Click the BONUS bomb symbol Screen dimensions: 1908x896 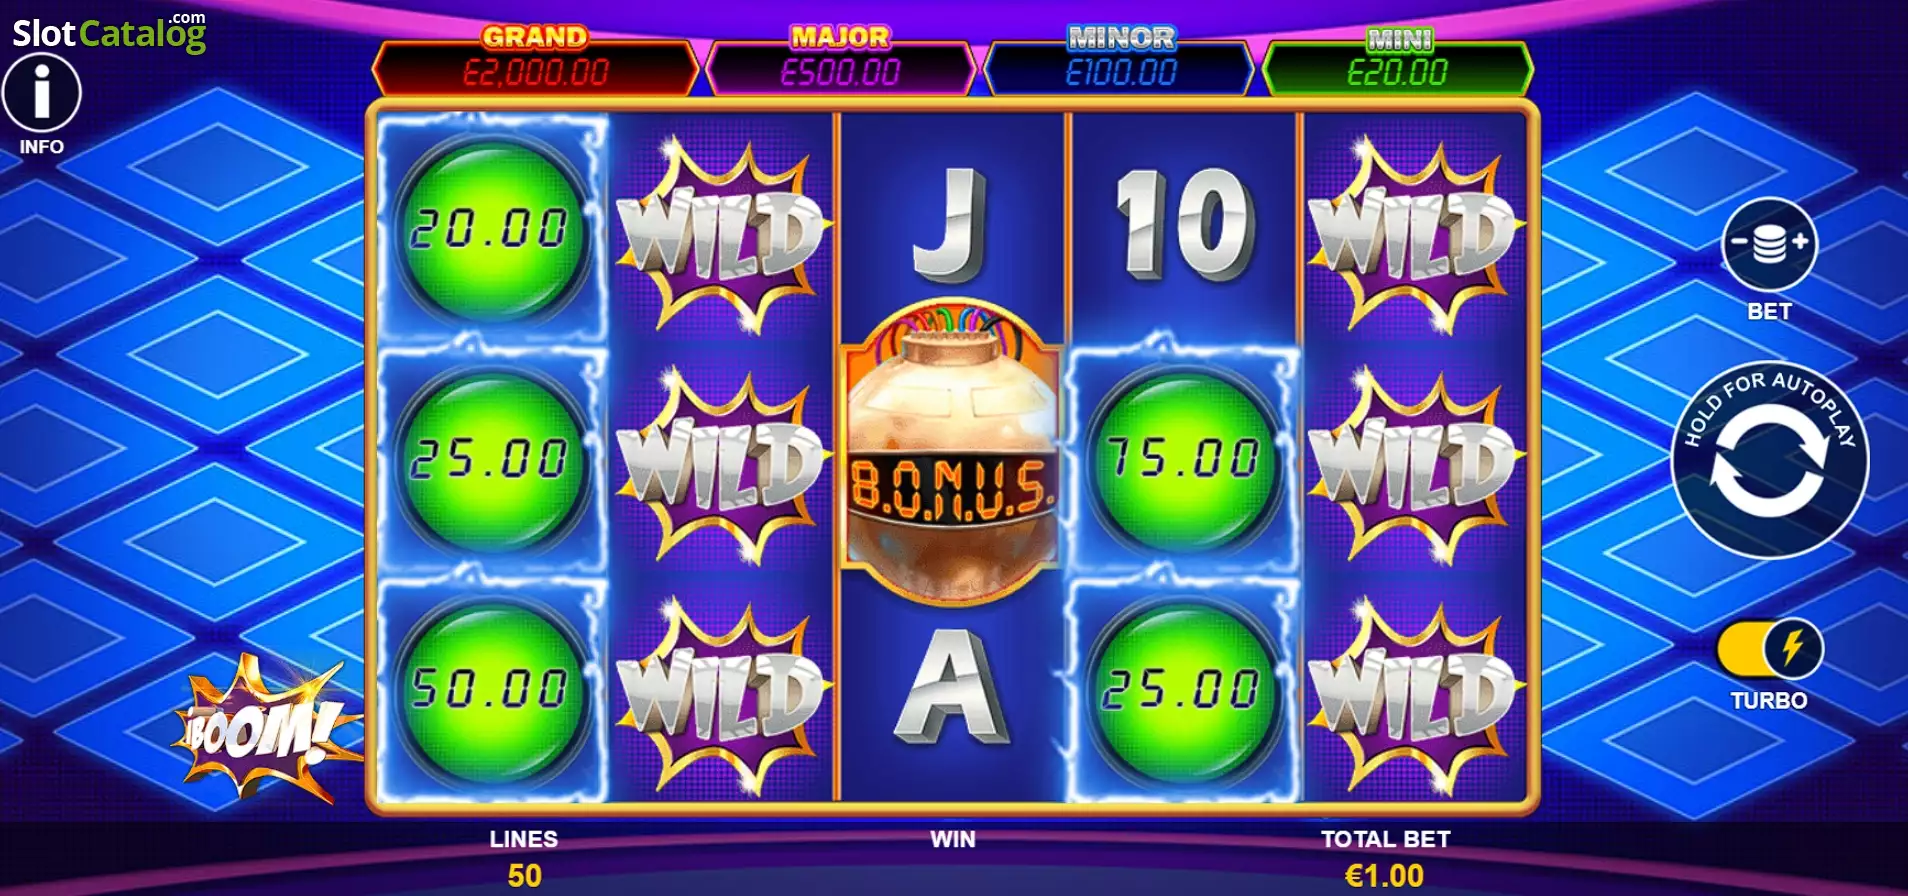coord(951,452)
